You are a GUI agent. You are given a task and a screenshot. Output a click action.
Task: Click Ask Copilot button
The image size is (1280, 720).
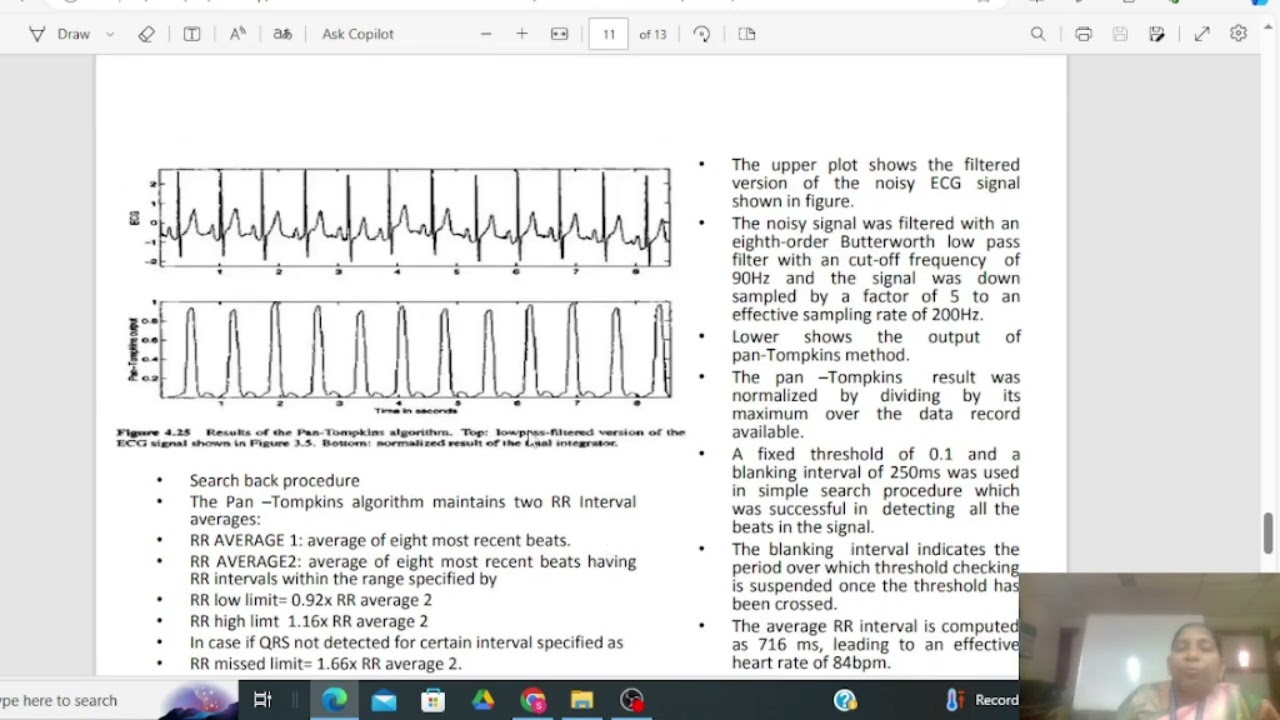tap(358, 34)
